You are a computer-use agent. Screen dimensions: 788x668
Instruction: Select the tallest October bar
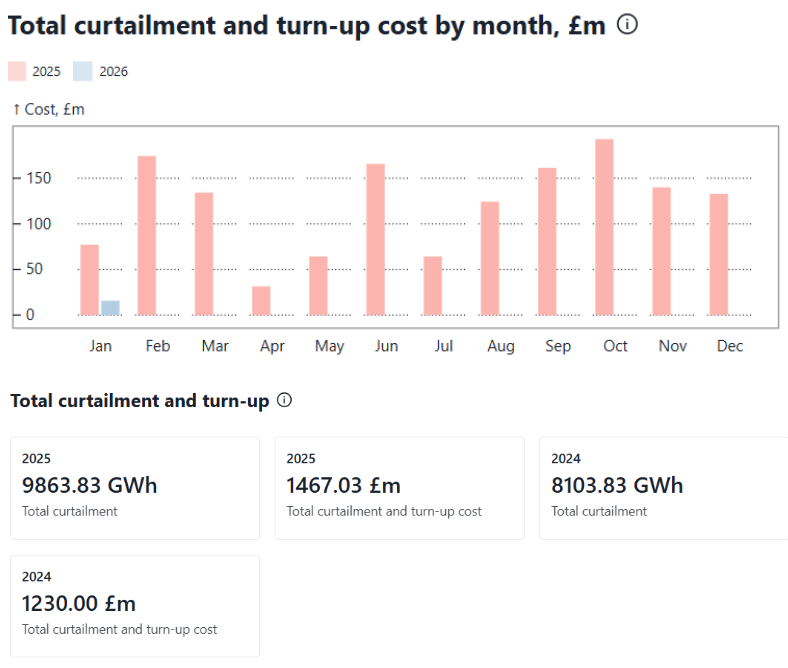click(x=604, y=227)
